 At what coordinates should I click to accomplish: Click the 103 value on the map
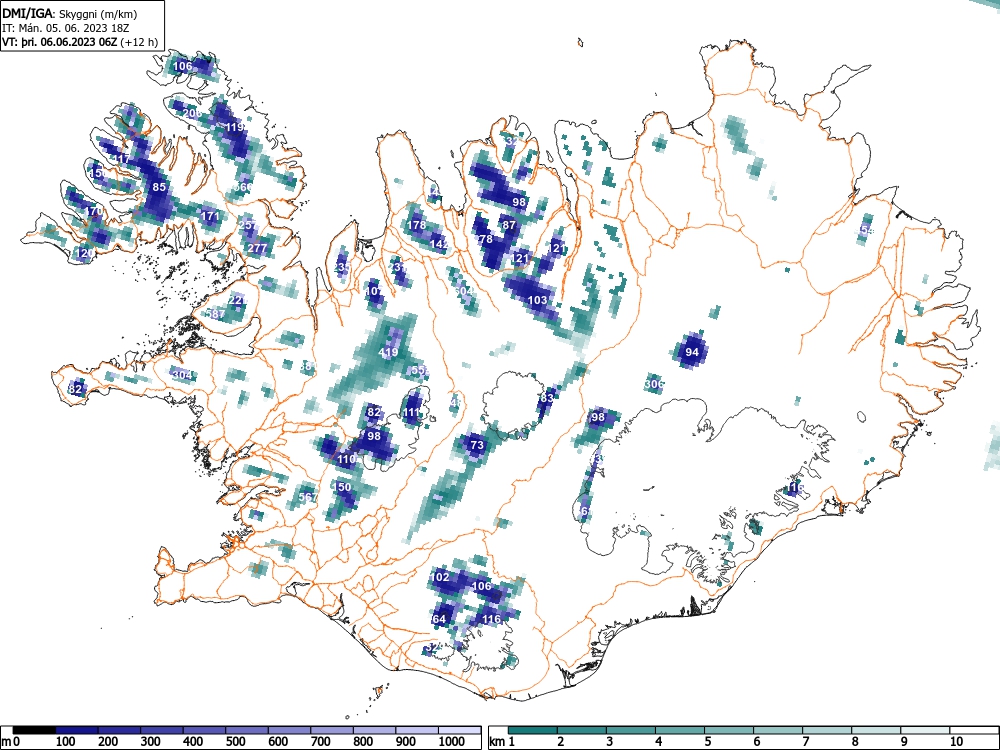(x=538, y=300)
